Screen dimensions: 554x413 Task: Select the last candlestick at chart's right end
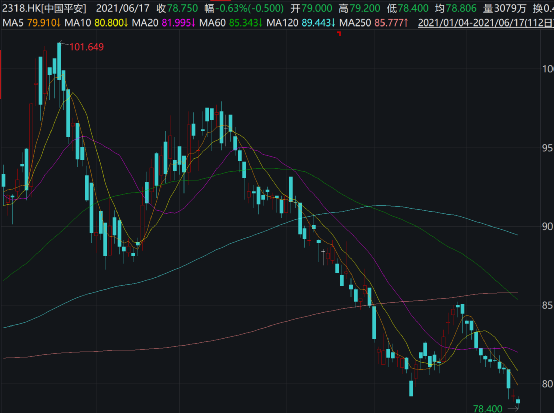point(518,401)
